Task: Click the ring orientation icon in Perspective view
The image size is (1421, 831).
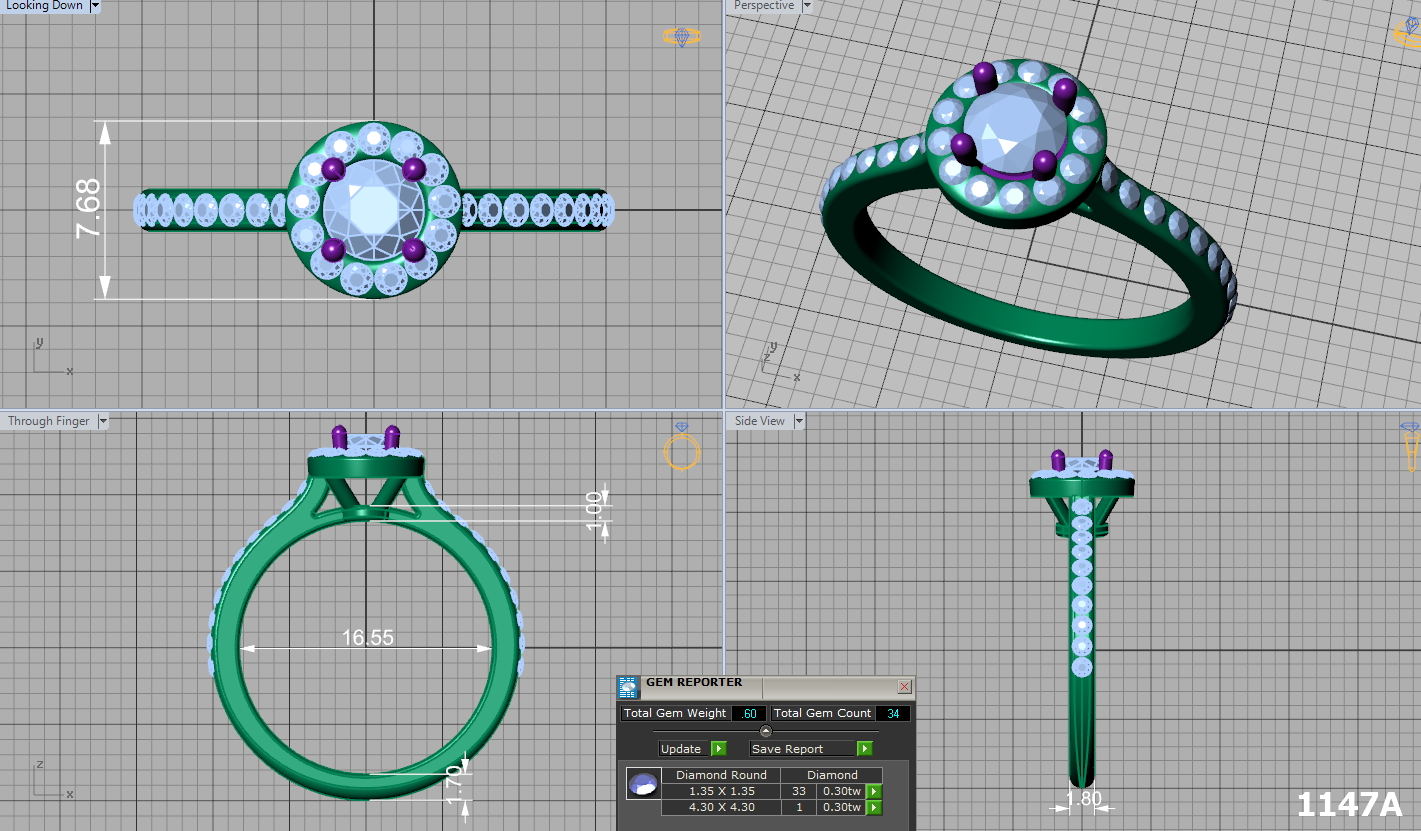Action: 1408,33
